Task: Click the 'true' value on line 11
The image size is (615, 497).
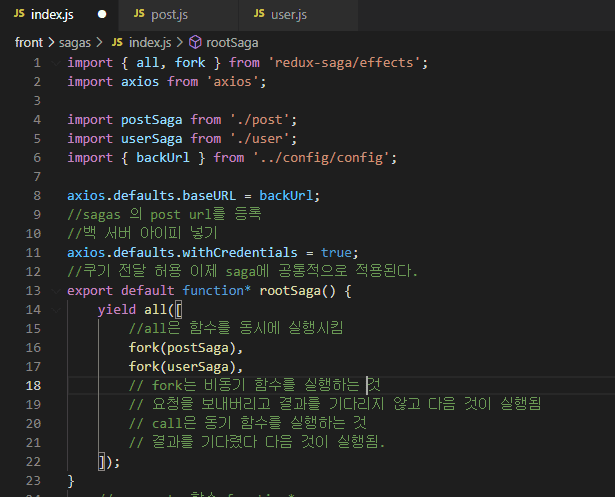Action: point(337,253)
